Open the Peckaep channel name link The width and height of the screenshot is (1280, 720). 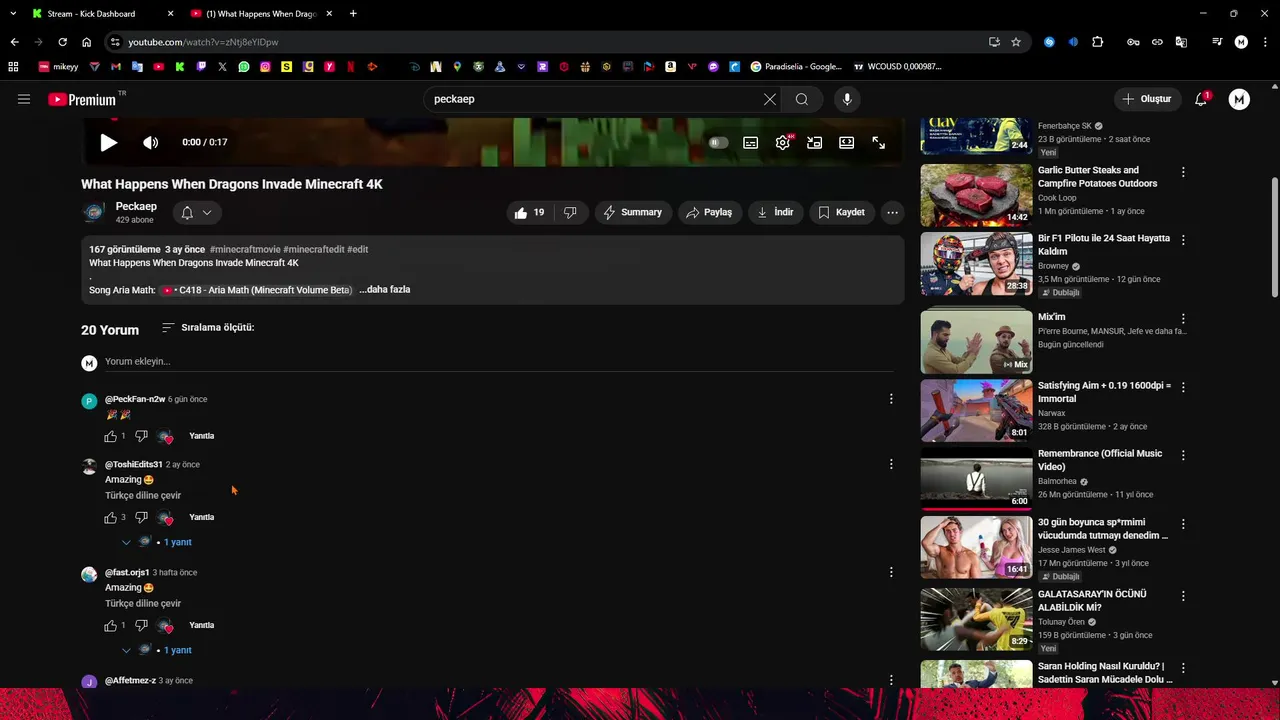[136, 206]
